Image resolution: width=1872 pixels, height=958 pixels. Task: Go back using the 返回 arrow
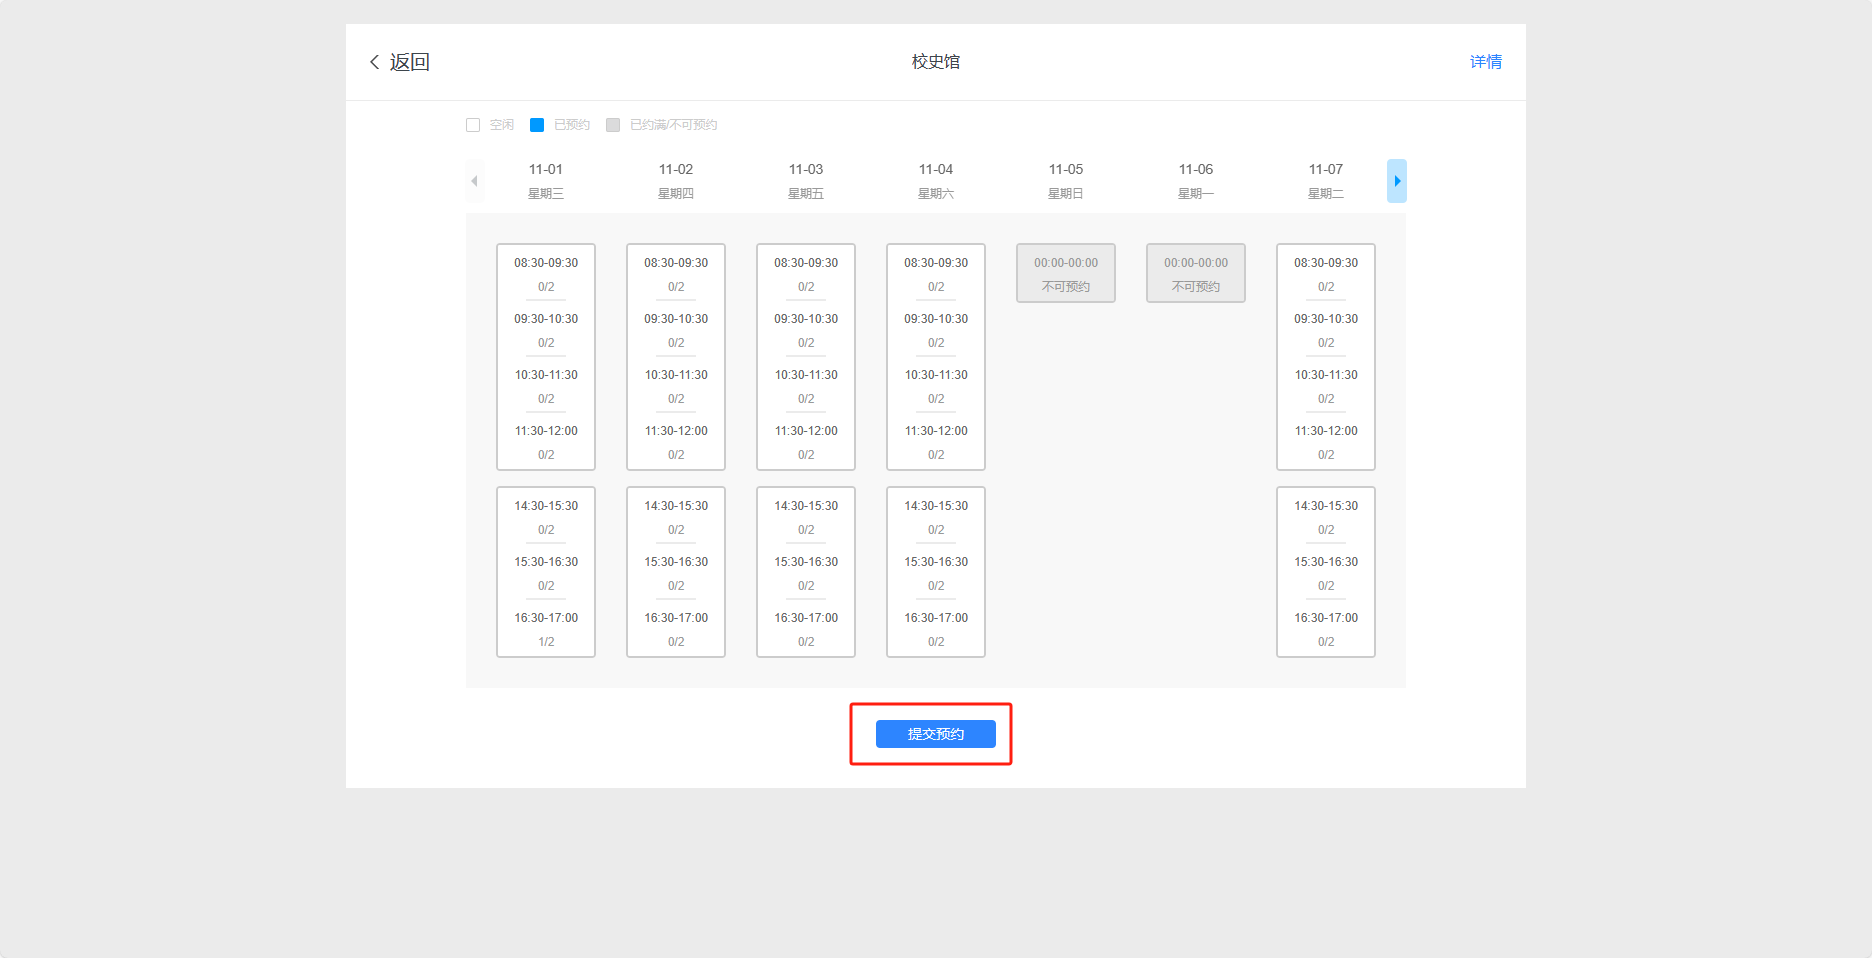coord(399,62)
